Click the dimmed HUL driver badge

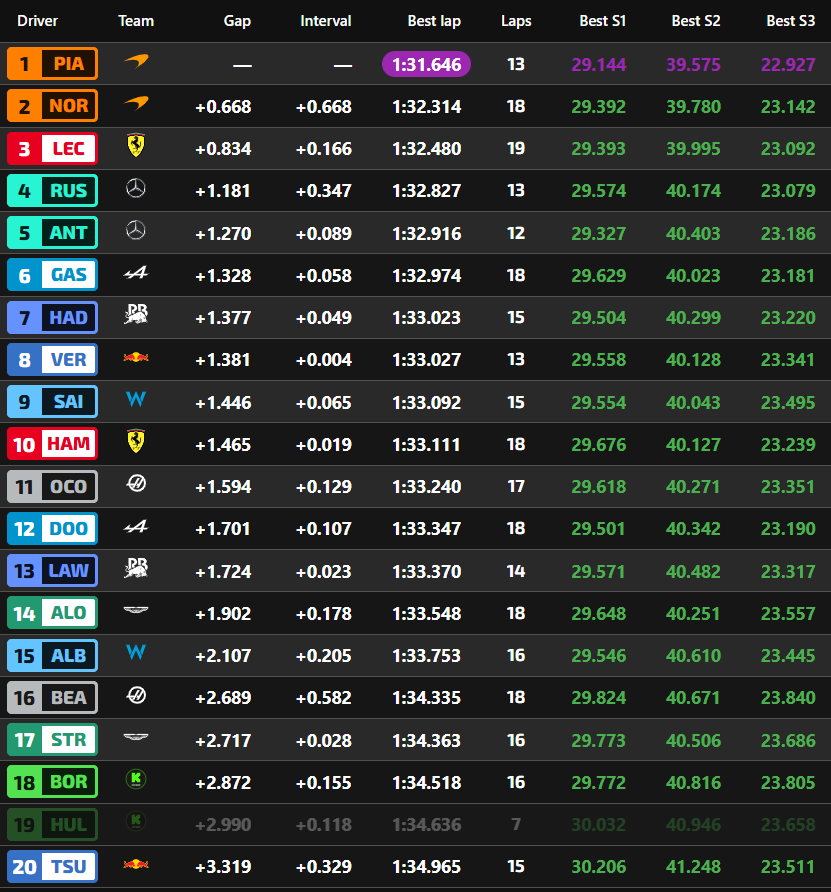(x=52, y=824)
